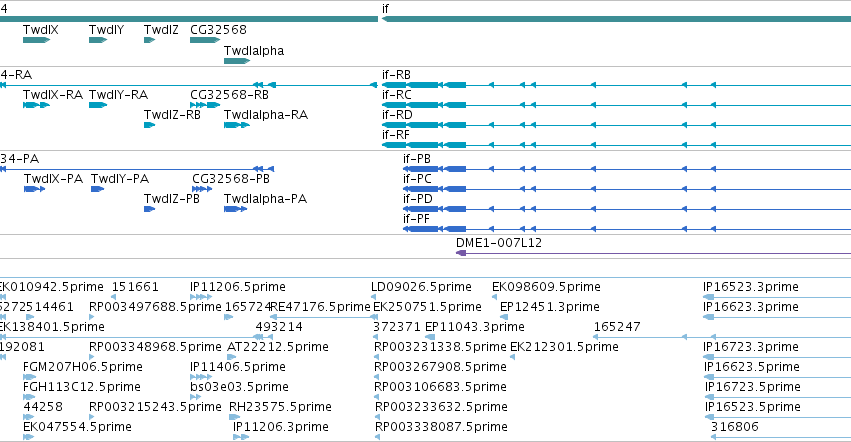
Task: Click the if-PF protein feature
Action: coord(627,229)
